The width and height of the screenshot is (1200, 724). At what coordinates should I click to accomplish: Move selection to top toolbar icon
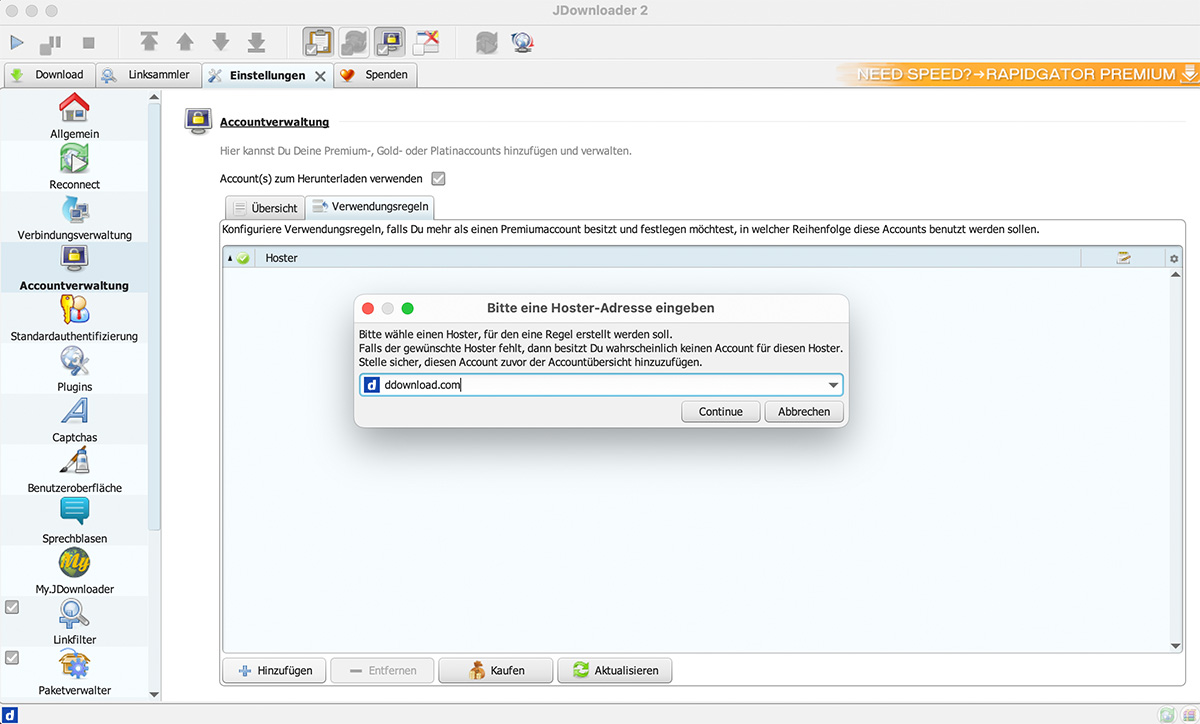149,42
